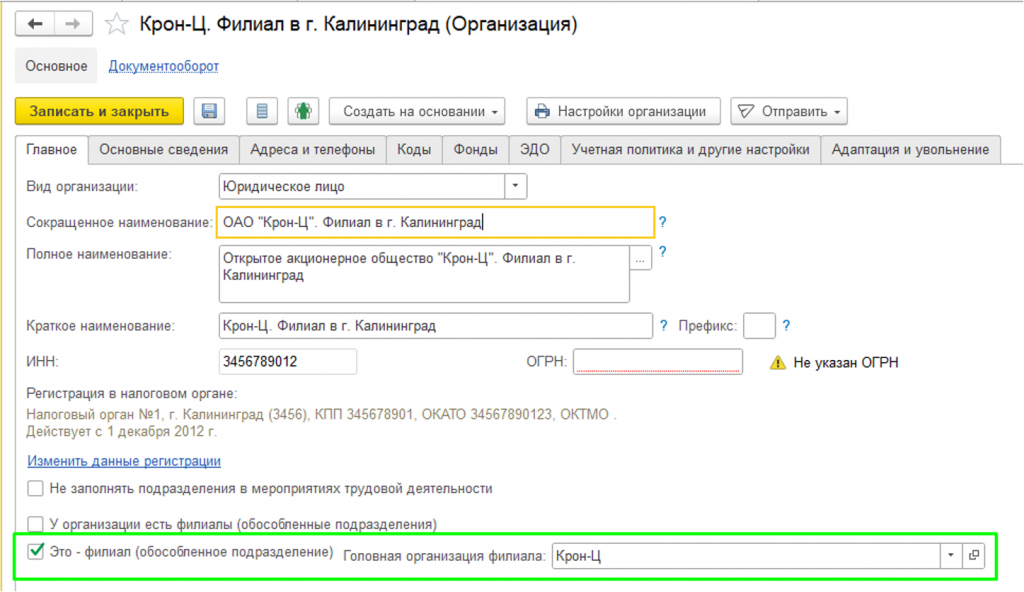Switch to the Главное tab
1024x592 pixels.
pyautogui.click(x=52, y=150)
